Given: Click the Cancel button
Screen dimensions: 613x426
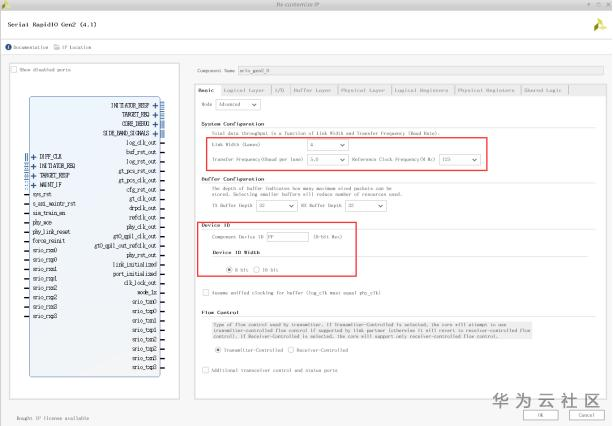Looking at the screenshot, I should click(x=586, y=415).
